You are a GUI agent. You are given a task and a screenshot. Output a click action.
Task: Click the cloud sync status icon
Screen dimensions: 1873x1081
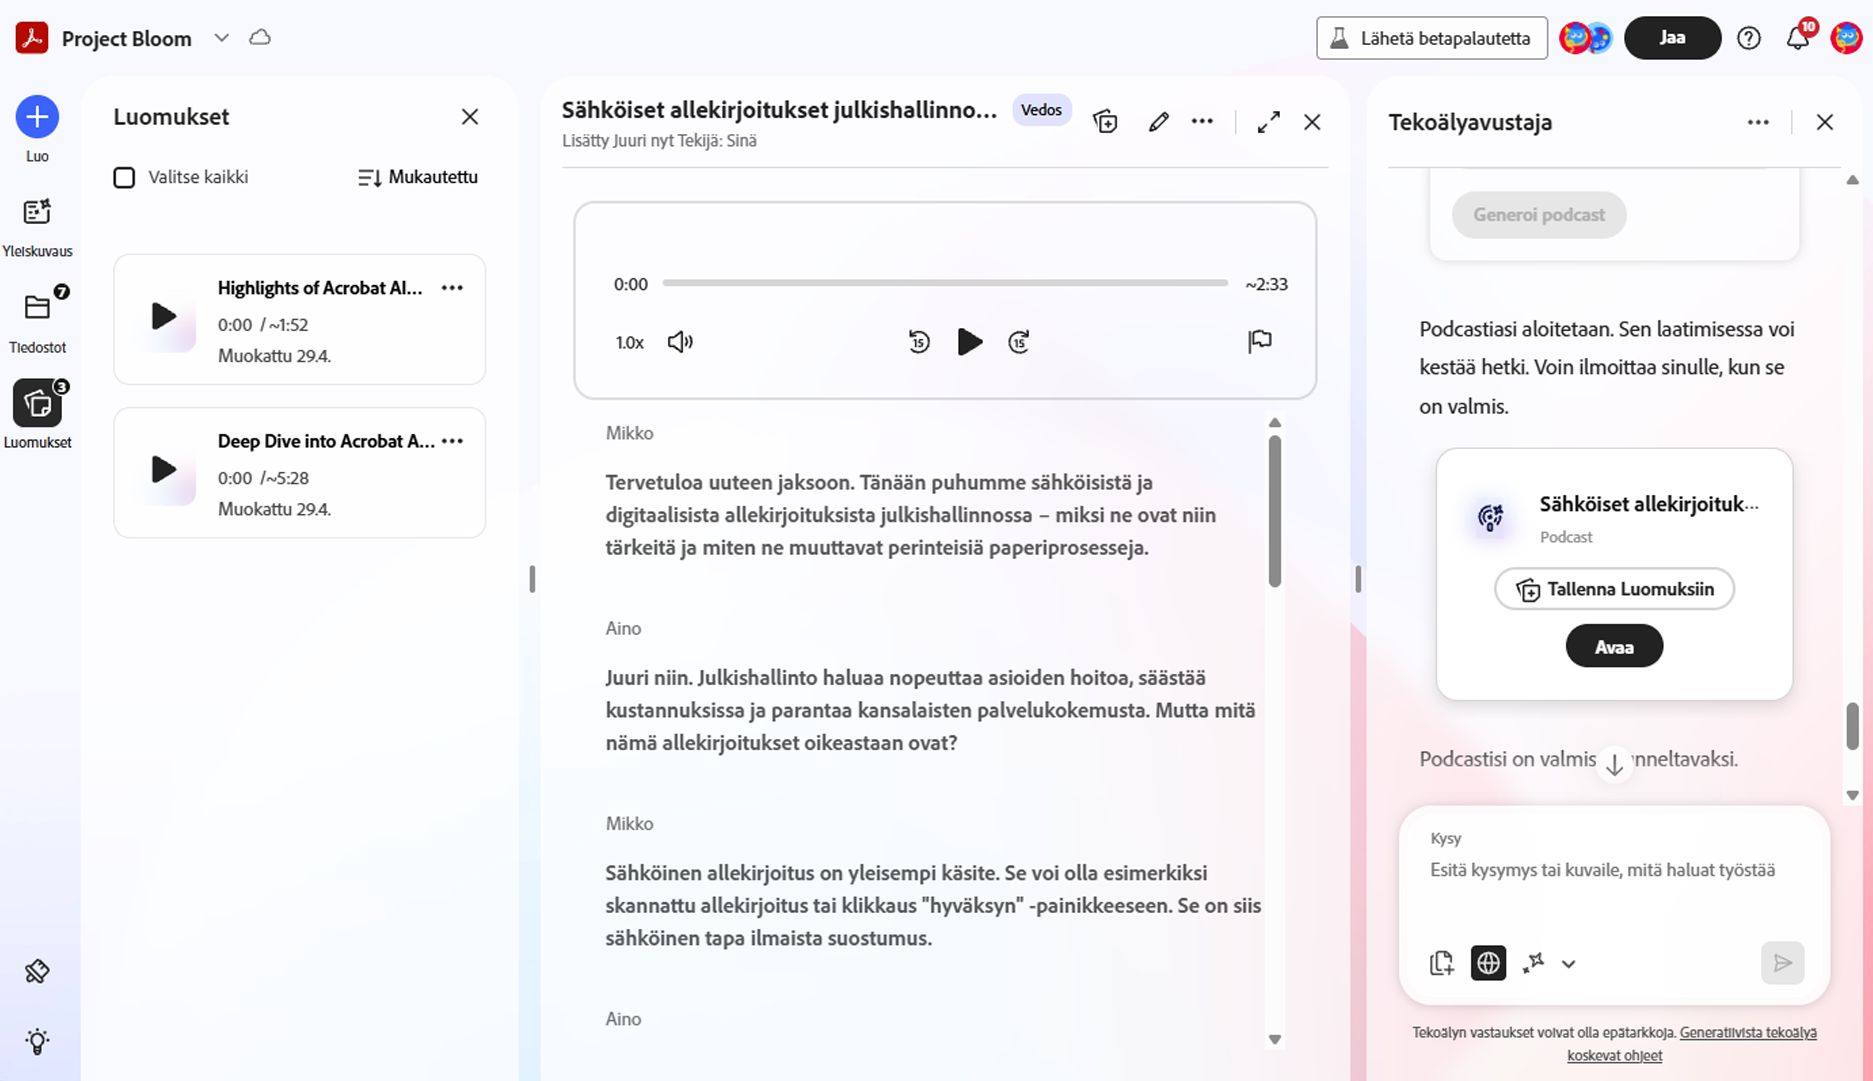click(260, 38)
